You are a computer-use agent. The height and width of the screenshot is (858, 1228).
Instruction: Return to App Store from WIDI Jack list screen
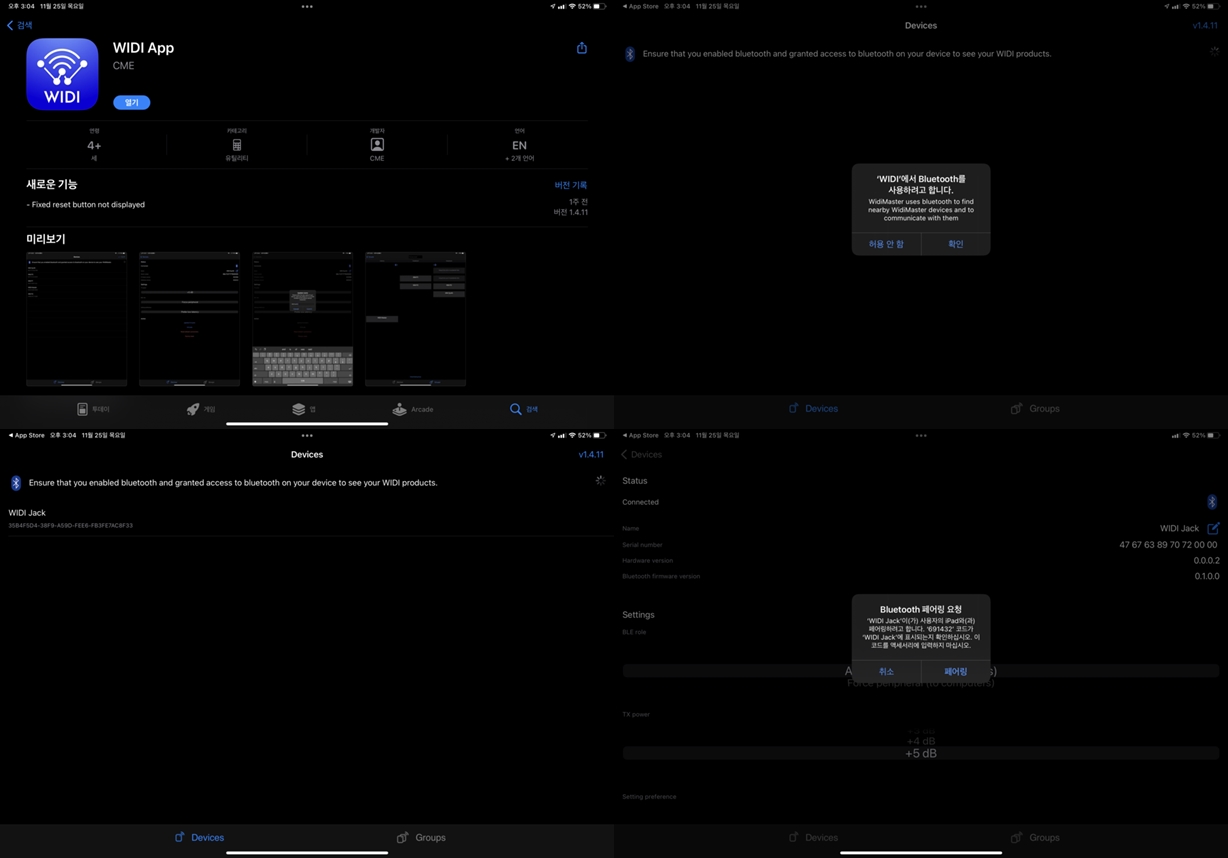pyautogui.click(x=26, y=435)
